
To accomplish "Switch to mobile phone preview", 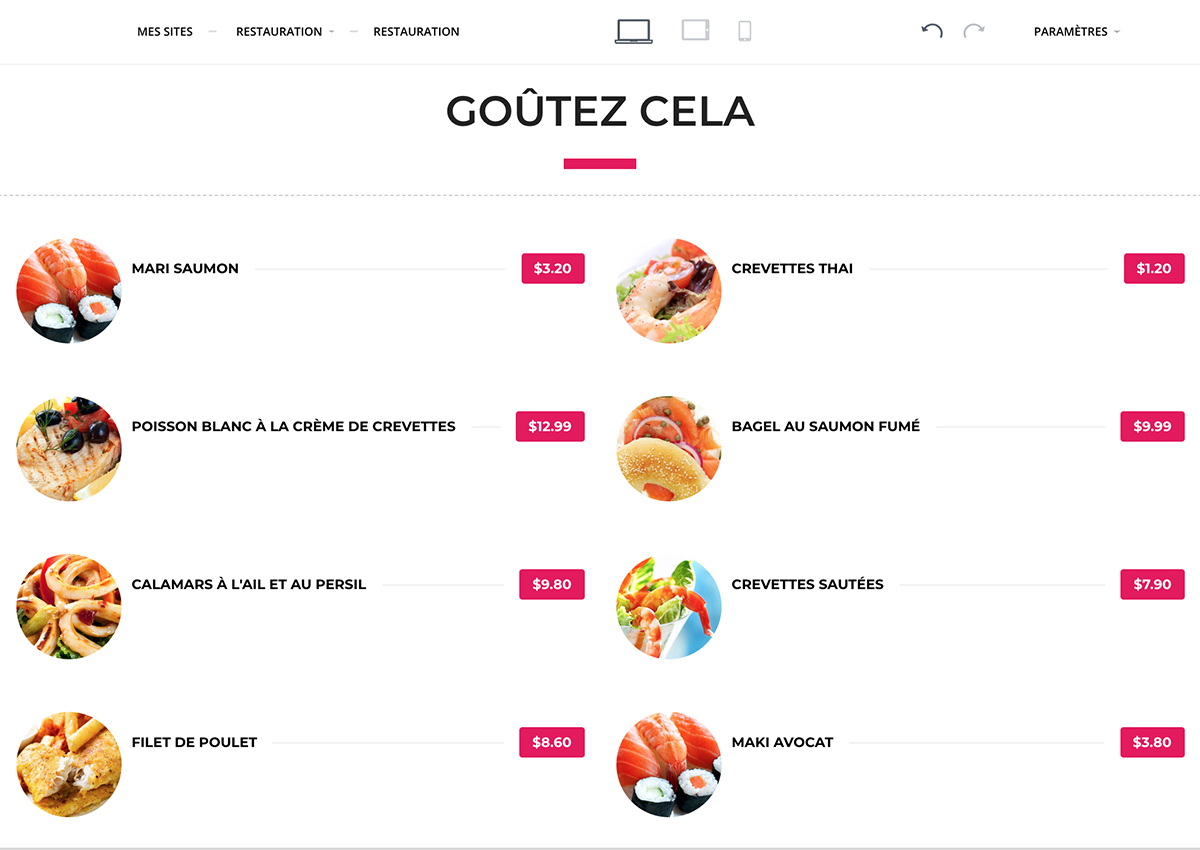I will pos(744,31).
